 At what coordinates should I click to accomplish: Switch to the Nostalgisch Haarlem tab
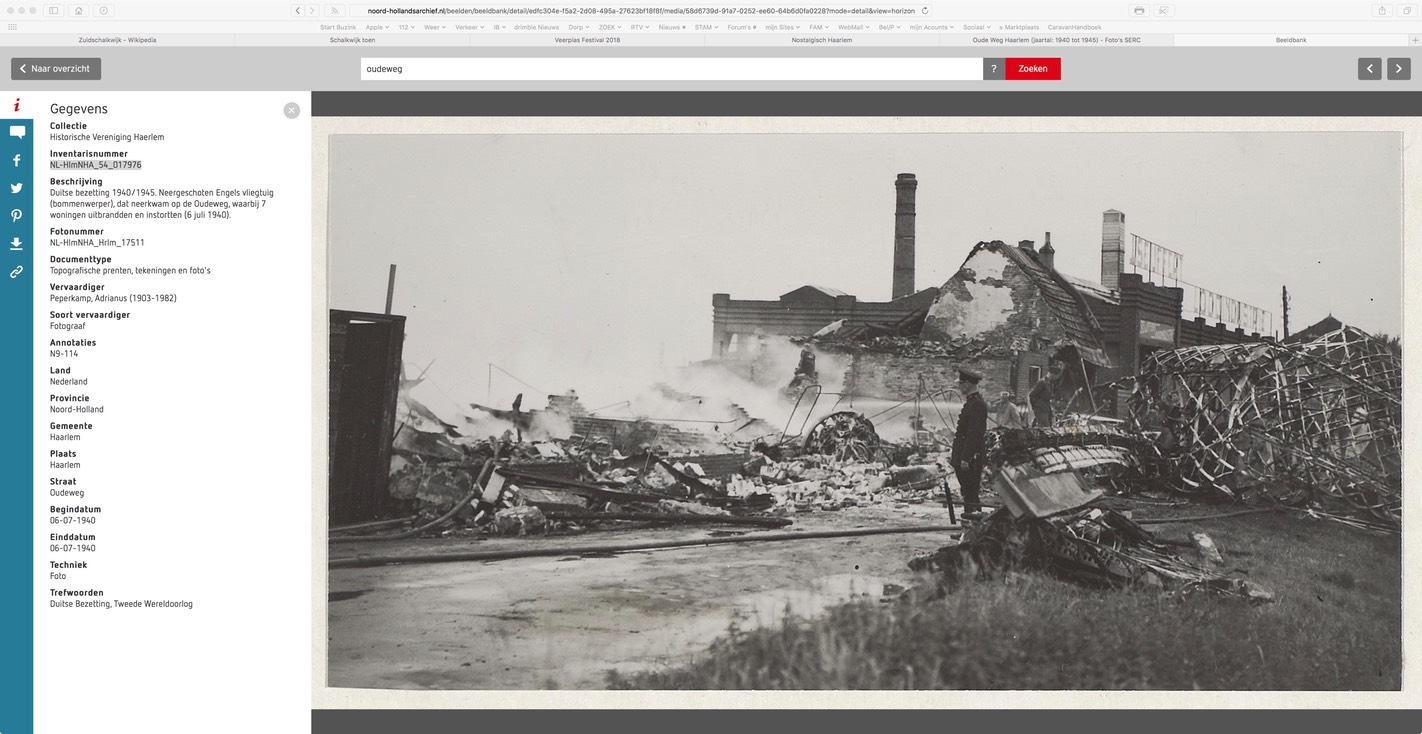(x=821, y=40)
